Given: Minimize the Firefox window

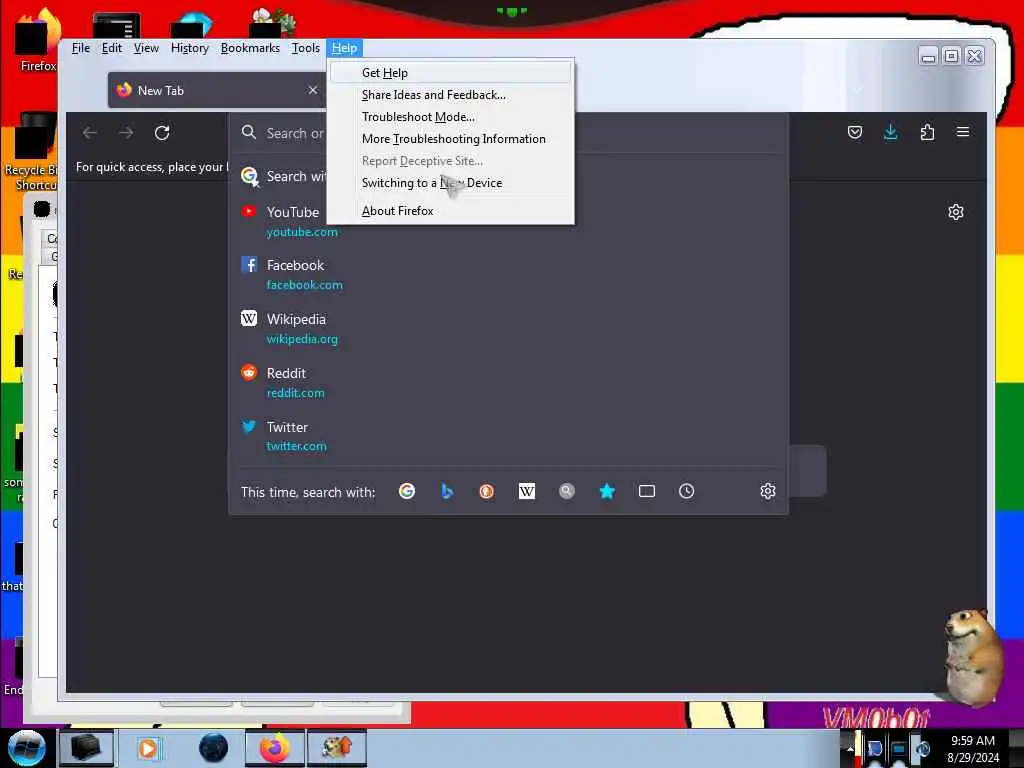Looking at the screenshot, I should click(x=928, y=57).
